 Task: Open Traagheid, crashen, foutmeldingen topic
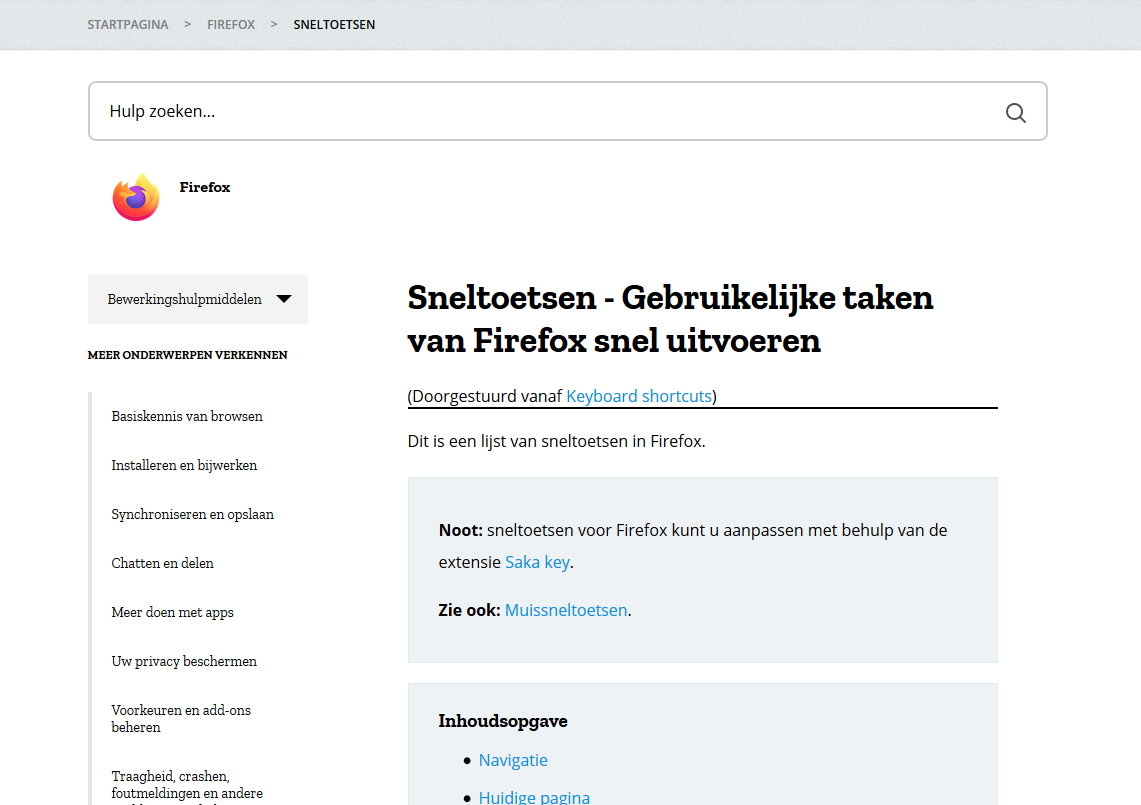[187, 787]
